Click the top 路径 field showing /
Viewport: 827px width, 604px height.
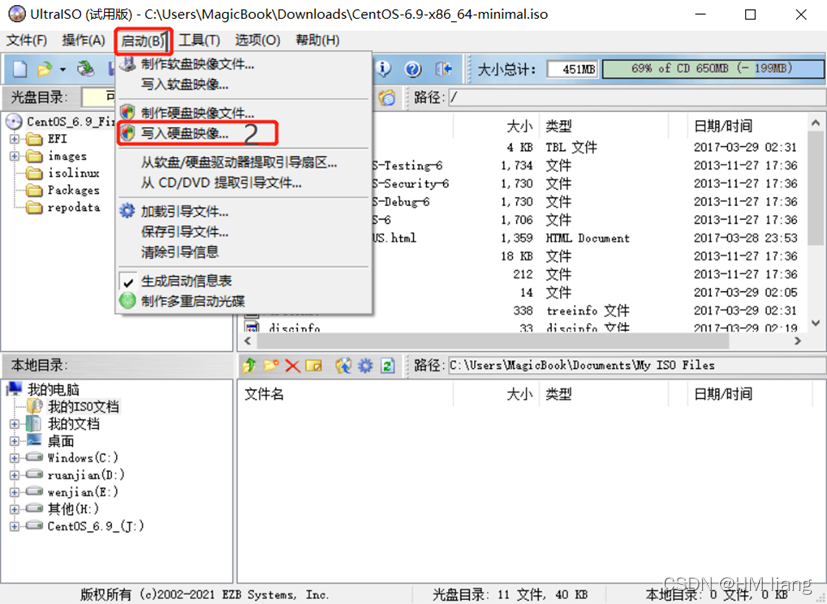pos(637,98)
